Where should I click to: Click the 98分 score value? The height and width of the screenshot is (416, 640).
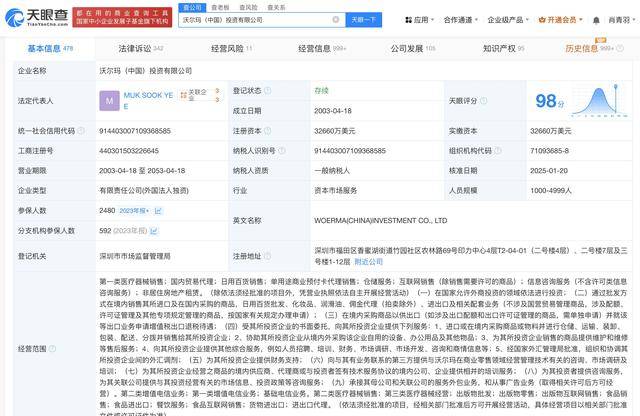pos(549,101)
